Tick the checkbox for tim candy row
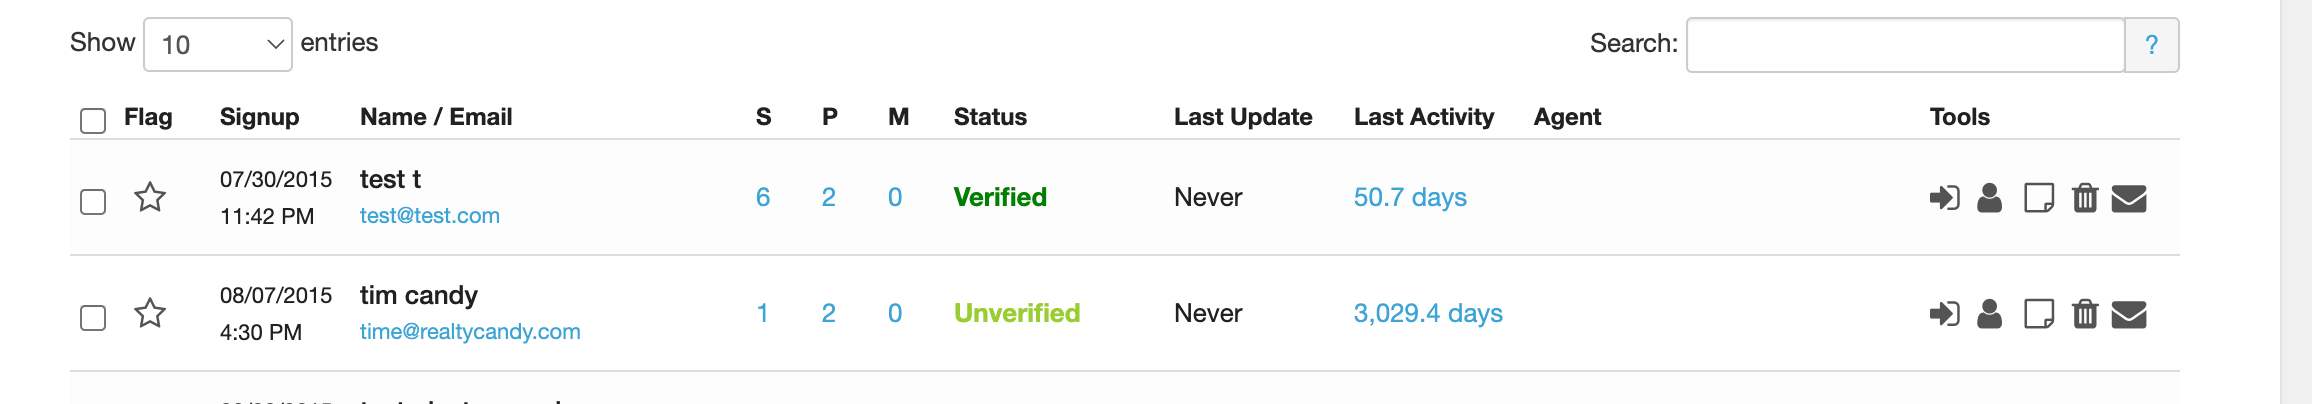The height and width of the screenshot is (404, 2312). point(93,318)
